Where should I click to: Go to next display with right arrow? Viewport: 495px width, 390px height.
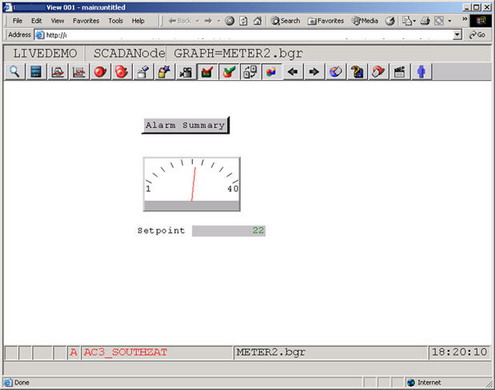click(314, 72)
